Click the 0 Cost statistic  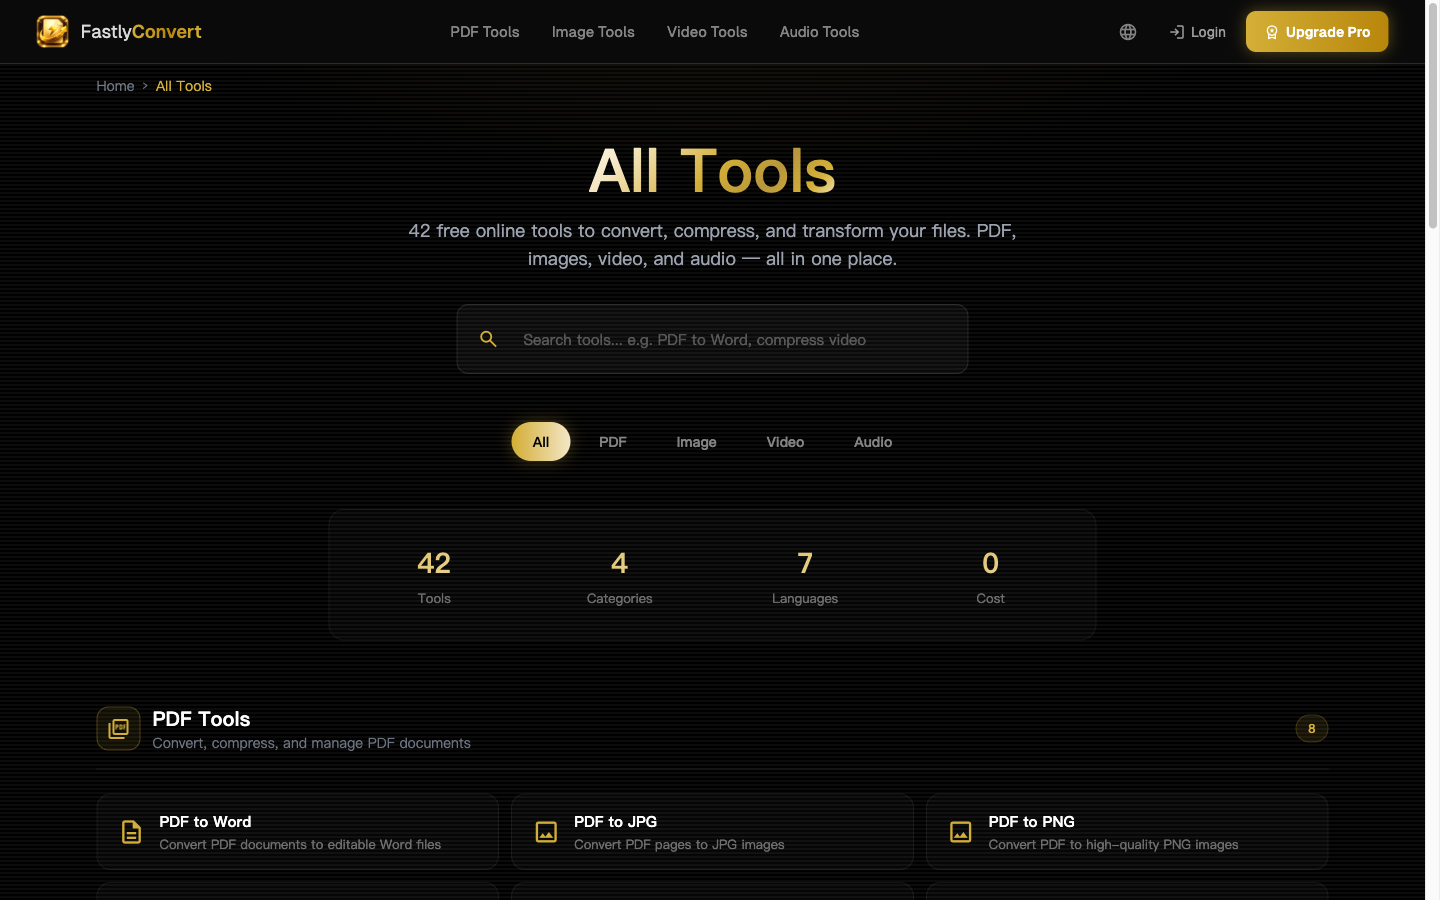pyautogui.click(x=991, y=576)
